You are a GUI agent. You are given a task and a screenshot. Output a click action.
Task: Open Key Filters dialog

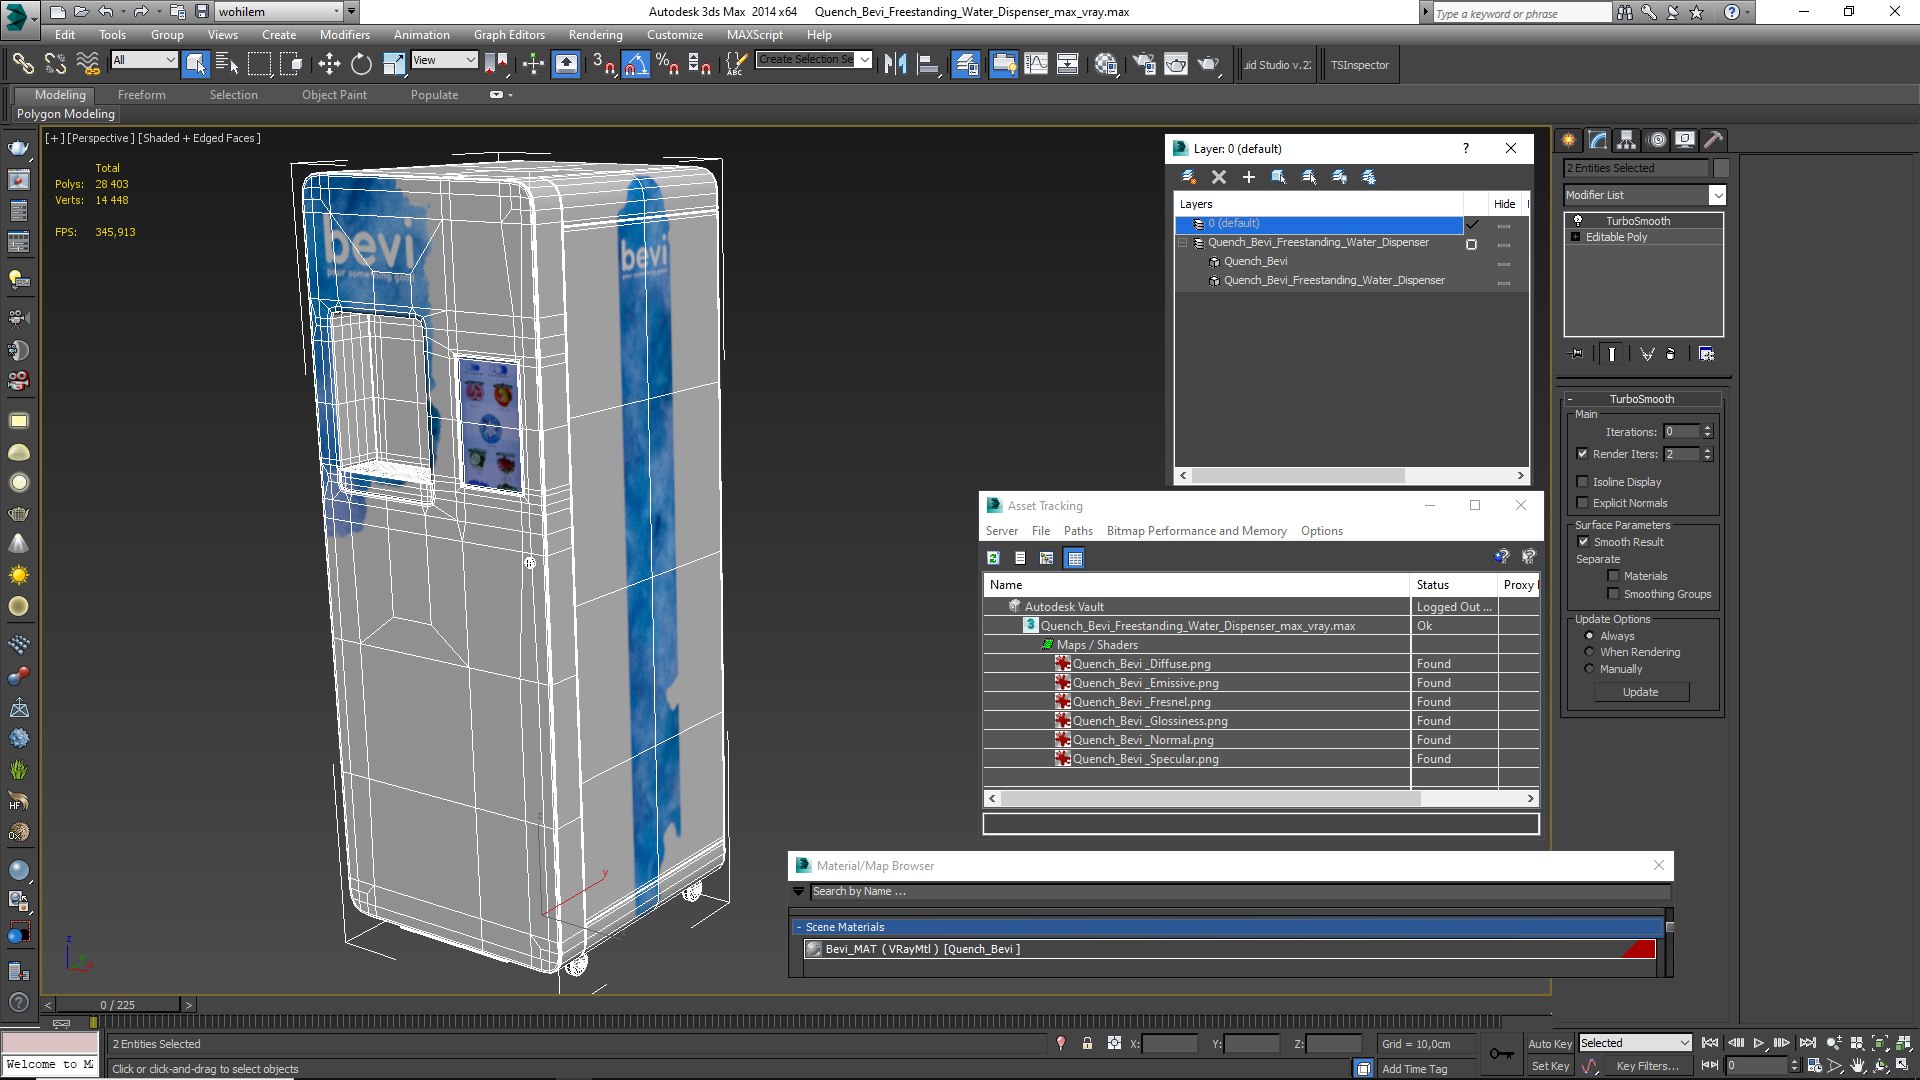1647,1066
